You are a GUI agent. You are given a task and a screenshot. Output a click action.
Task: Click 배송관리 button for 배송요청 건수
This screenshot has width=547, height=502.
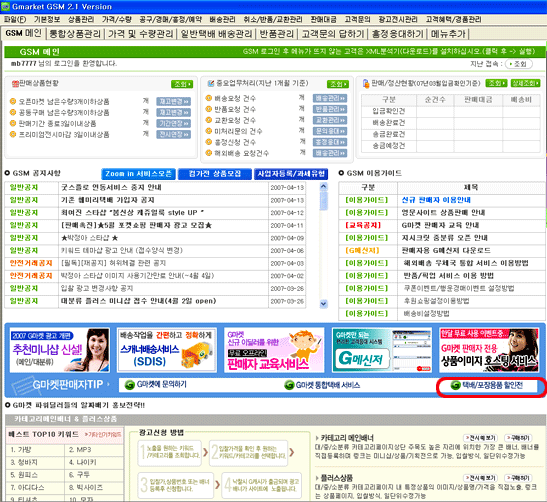click(330, 98)
